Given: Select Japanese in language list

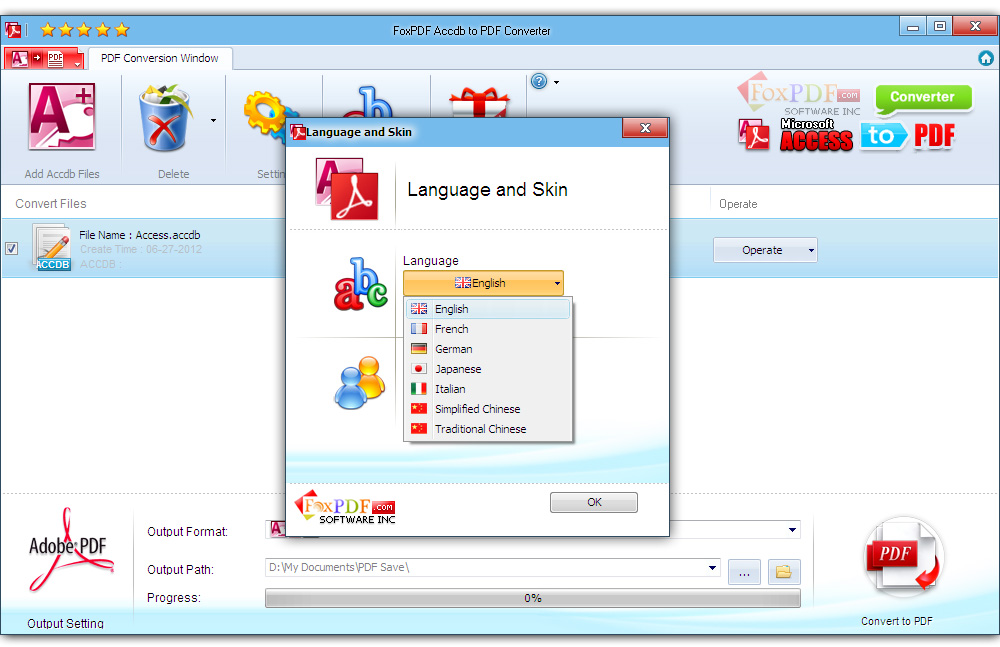Looking at the screenshot, I should pos(488,369).
